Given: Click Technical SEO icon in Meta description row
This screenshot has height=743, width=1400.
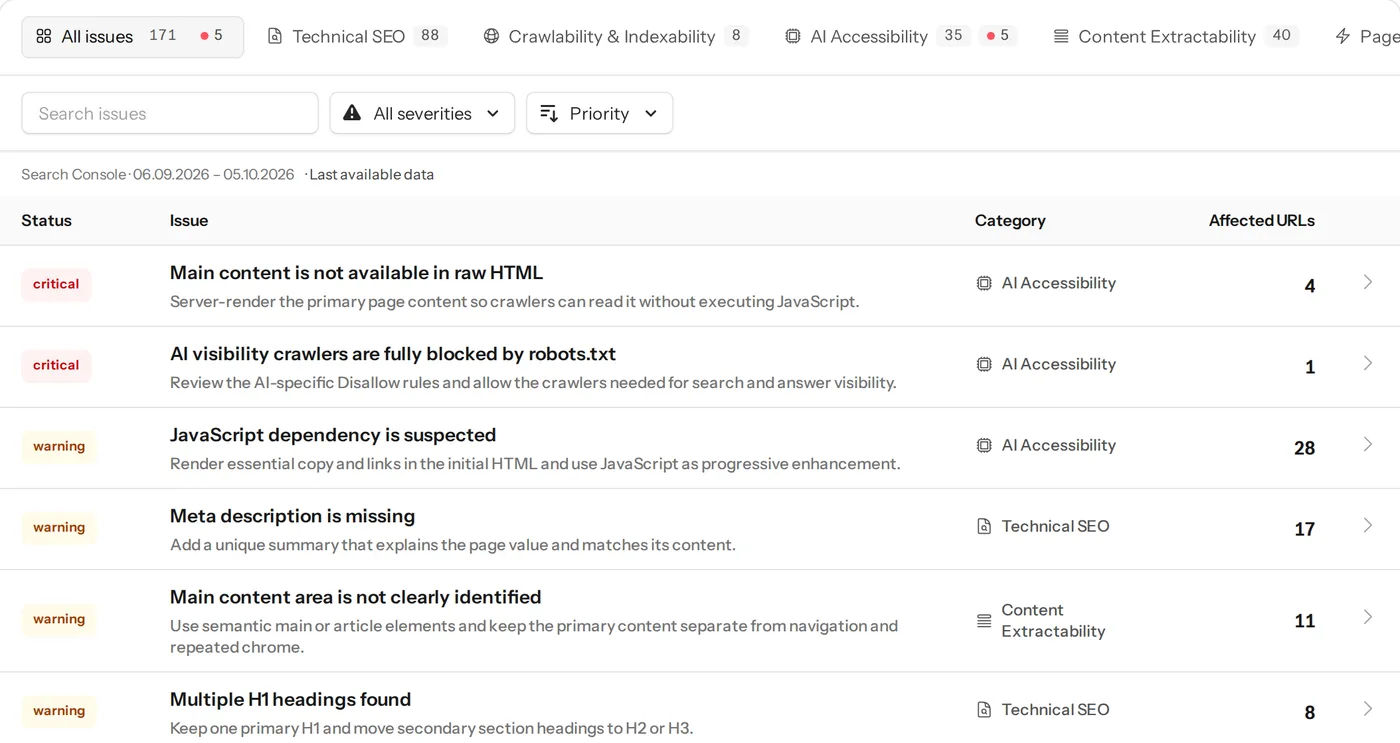Looking at the screenshot, I should (984, 526).
